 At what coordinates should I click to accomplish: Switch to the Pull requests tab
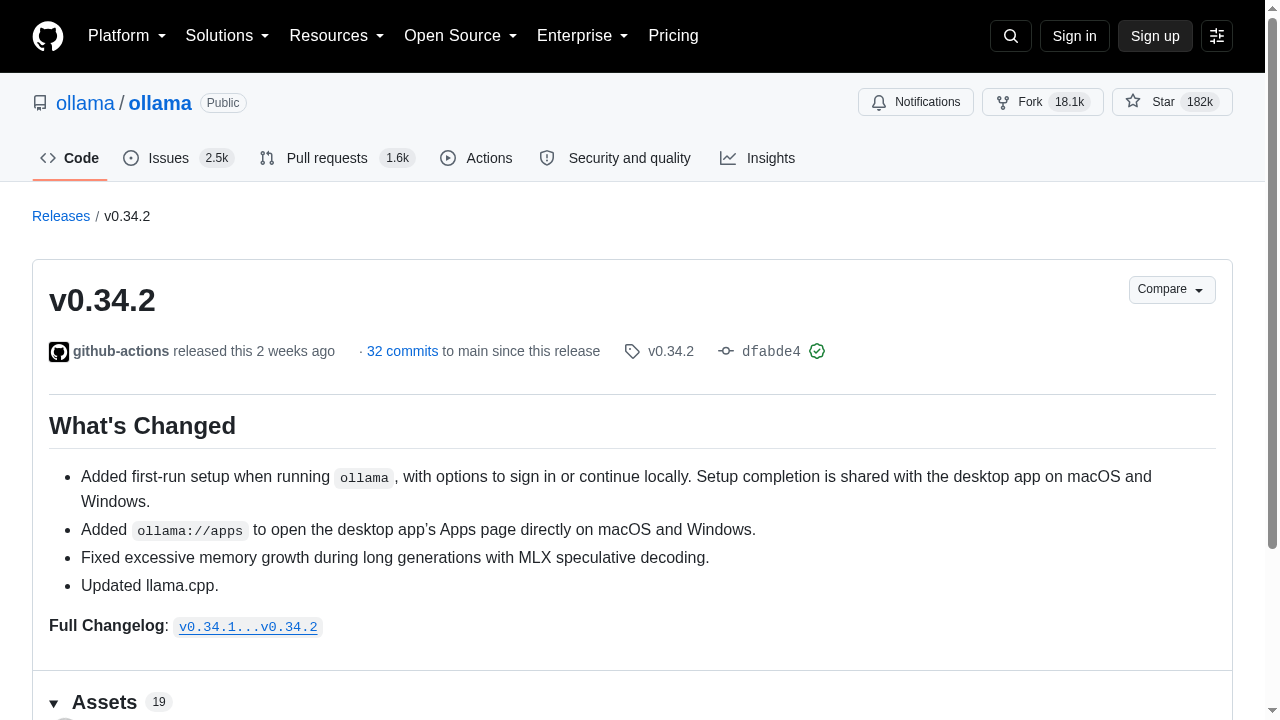pyautogui.click(x=337, y=158)
